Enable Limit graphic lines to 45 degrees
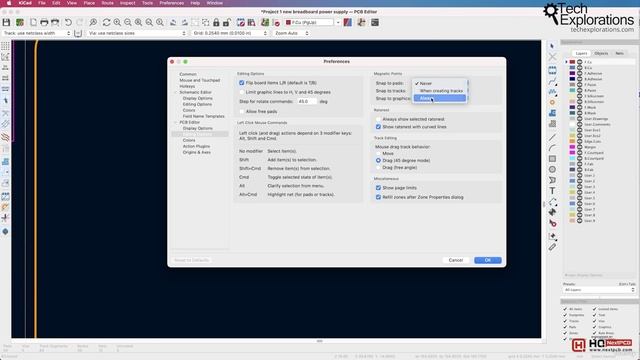 (x=242, y=92)
